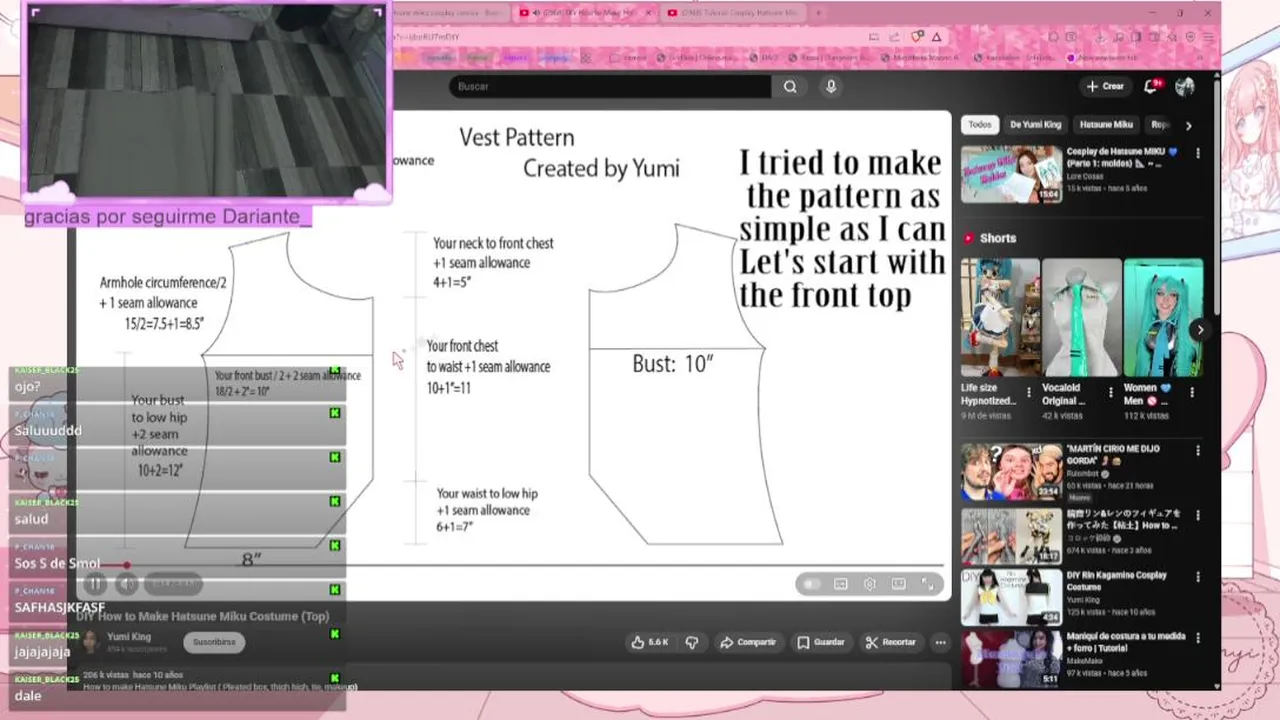The image size is (1280, 720).
Task: Open the account avatar menu
Action: [x=1185, y=87]
